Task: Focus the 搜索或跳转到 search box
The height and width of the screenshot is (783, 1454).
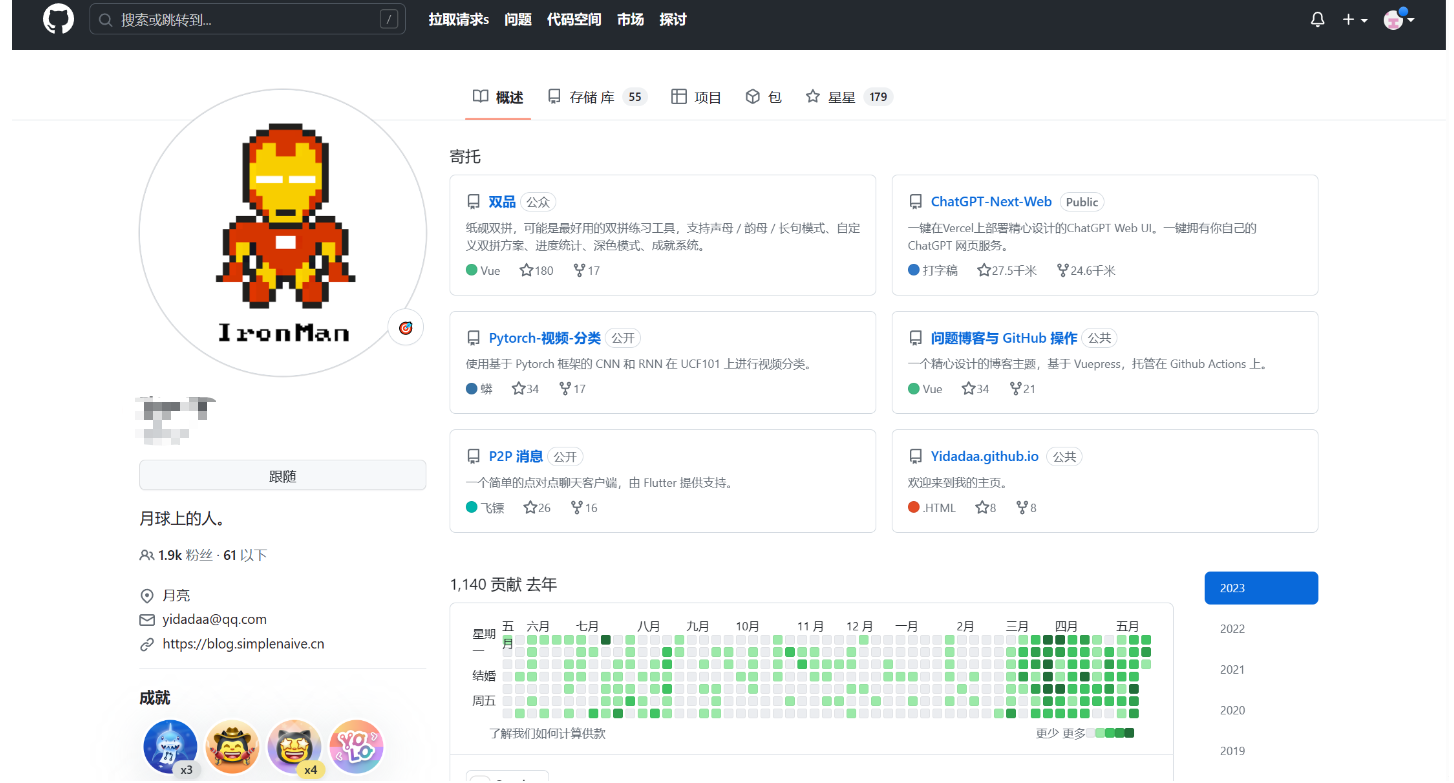Action: (247, 19)
